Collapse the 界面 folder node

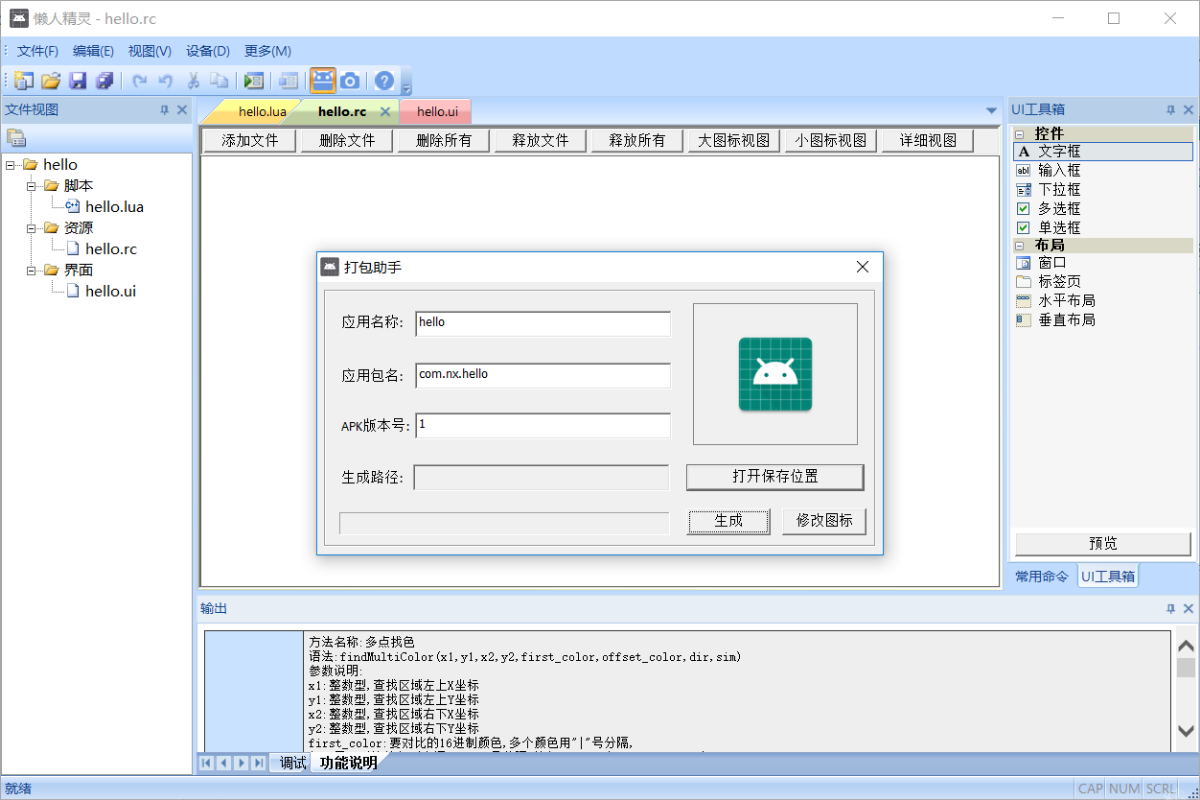[32, 270]
